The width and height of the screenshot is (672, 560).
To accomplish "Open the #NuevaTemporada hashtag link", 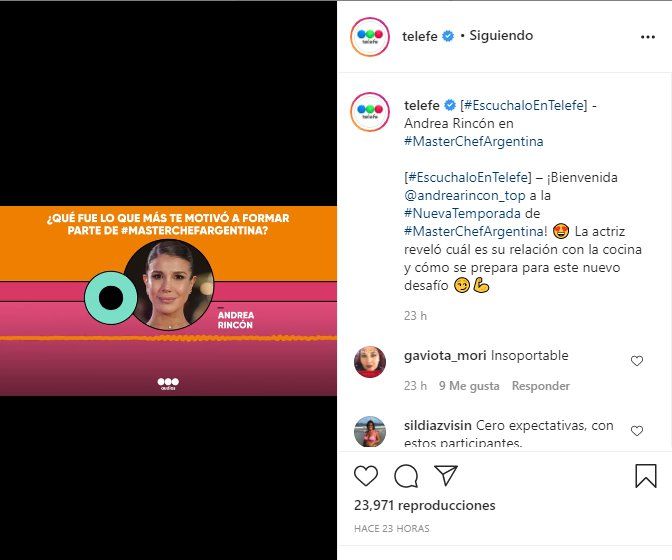I will pyautogui.click(x=462, y=213).
